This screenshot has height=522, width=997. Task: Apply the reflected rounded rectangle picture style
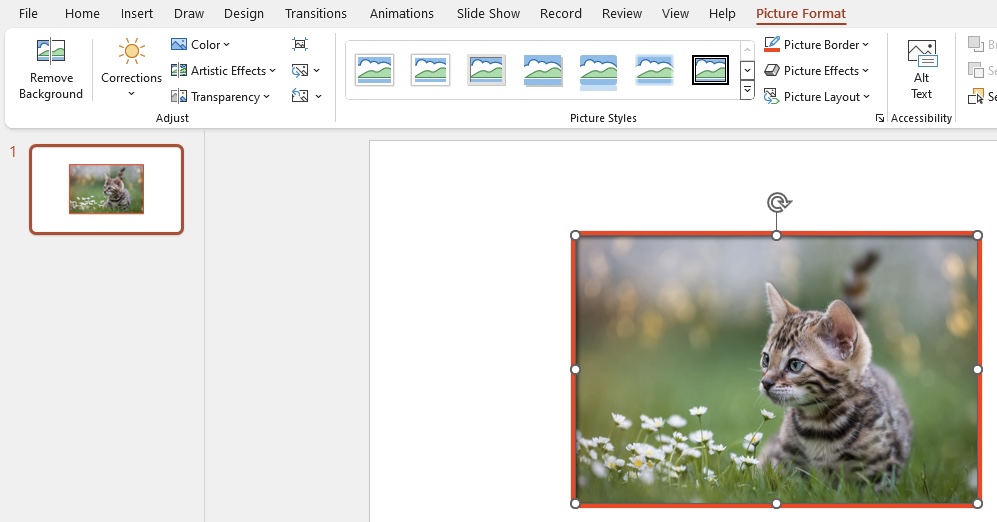pyautogui.click(x=598, y=71)
